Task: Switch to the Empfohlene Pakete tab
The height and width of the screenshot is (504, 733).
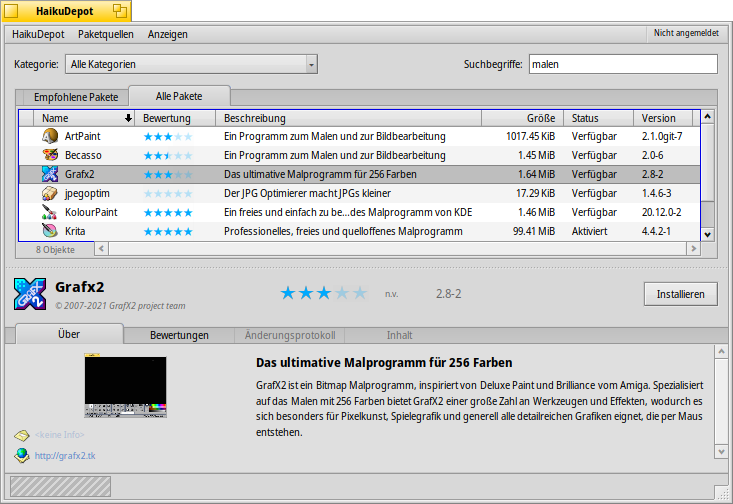Action: (76, 97)
